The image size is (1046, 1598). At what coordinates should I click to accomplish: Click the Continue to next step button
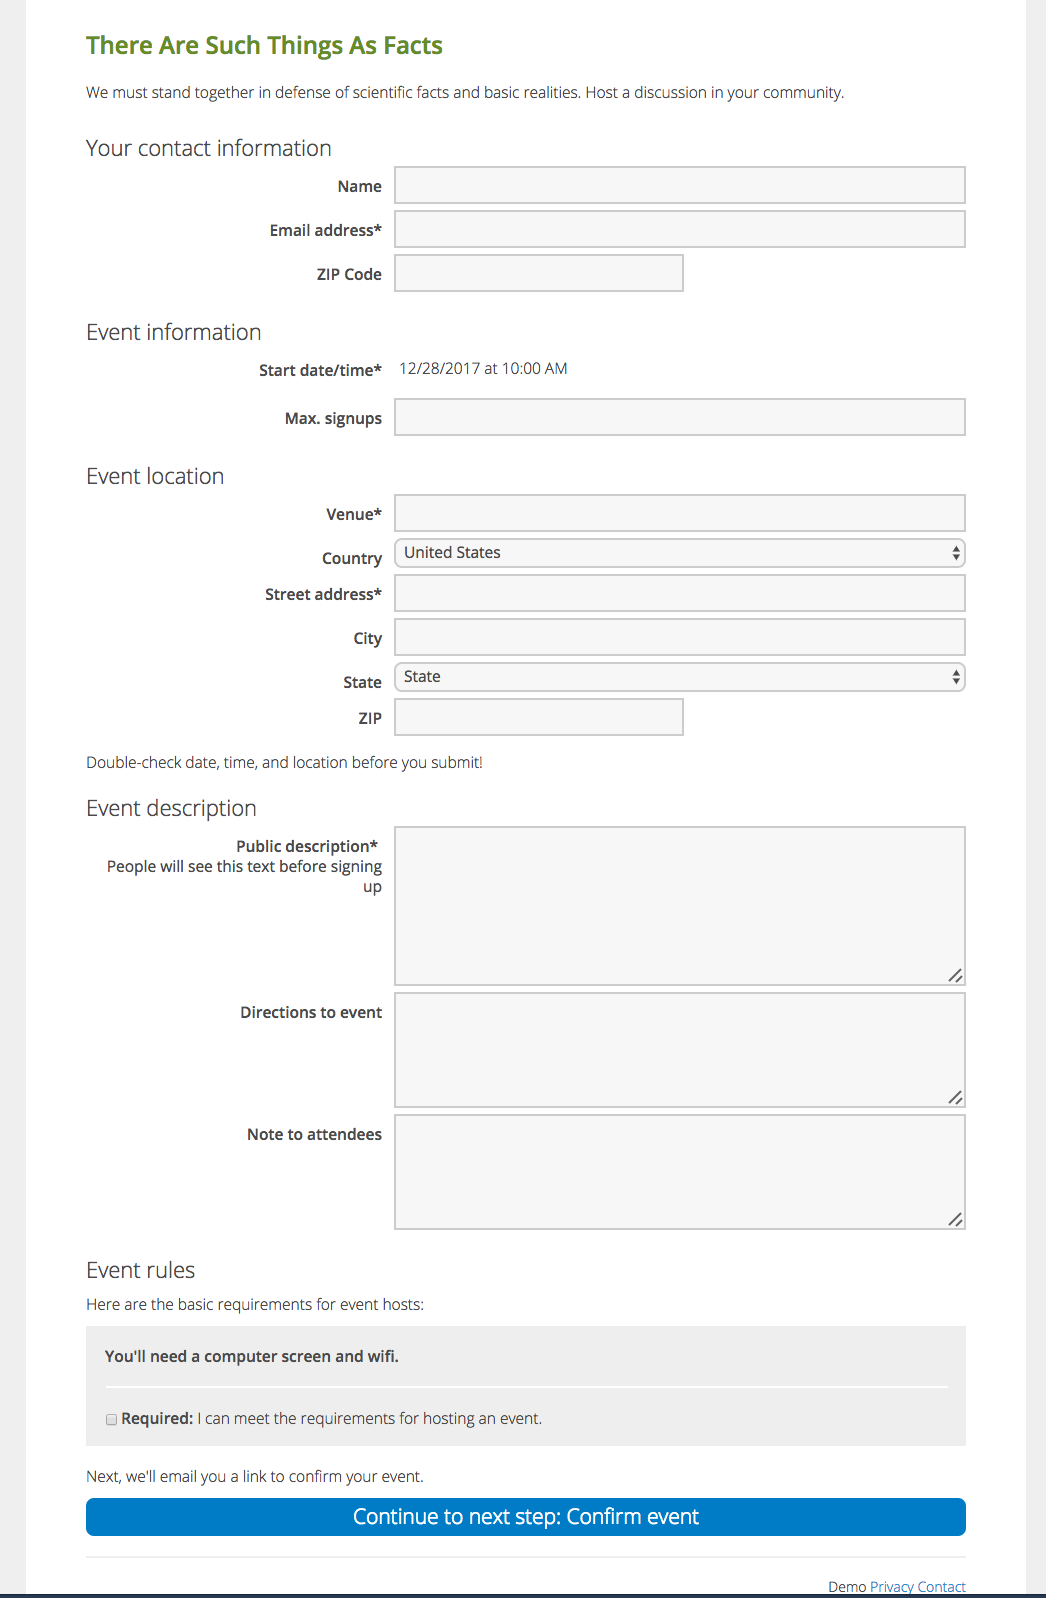526,1517
